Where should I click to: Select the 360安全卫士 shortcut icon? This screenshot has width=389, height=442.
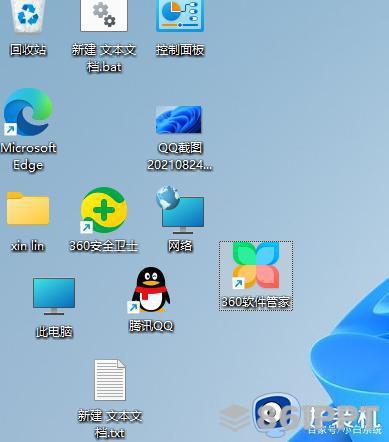tap(104, 210)
